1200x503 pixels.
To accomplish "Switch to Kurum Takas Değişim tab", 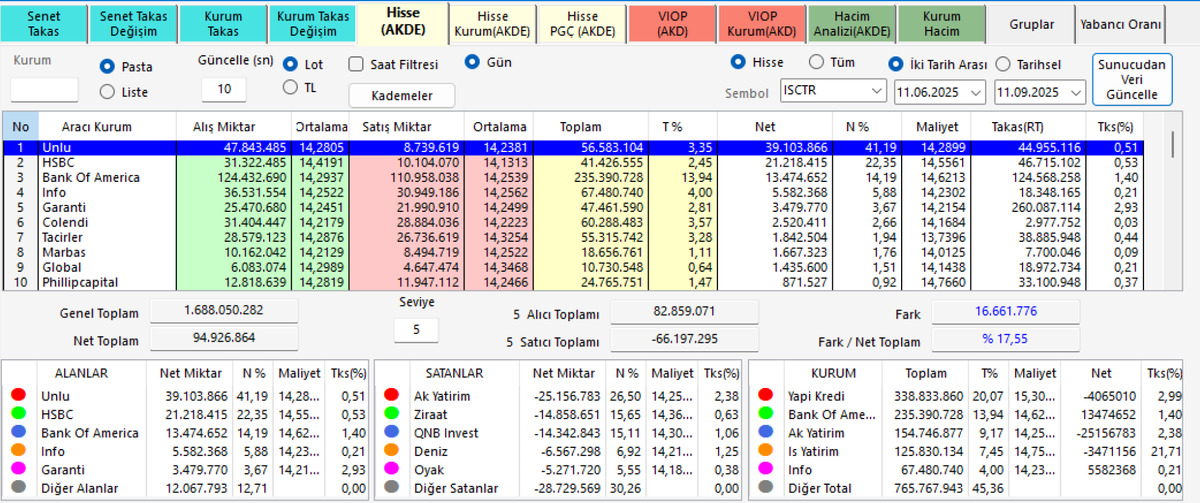I will (313, 24).
